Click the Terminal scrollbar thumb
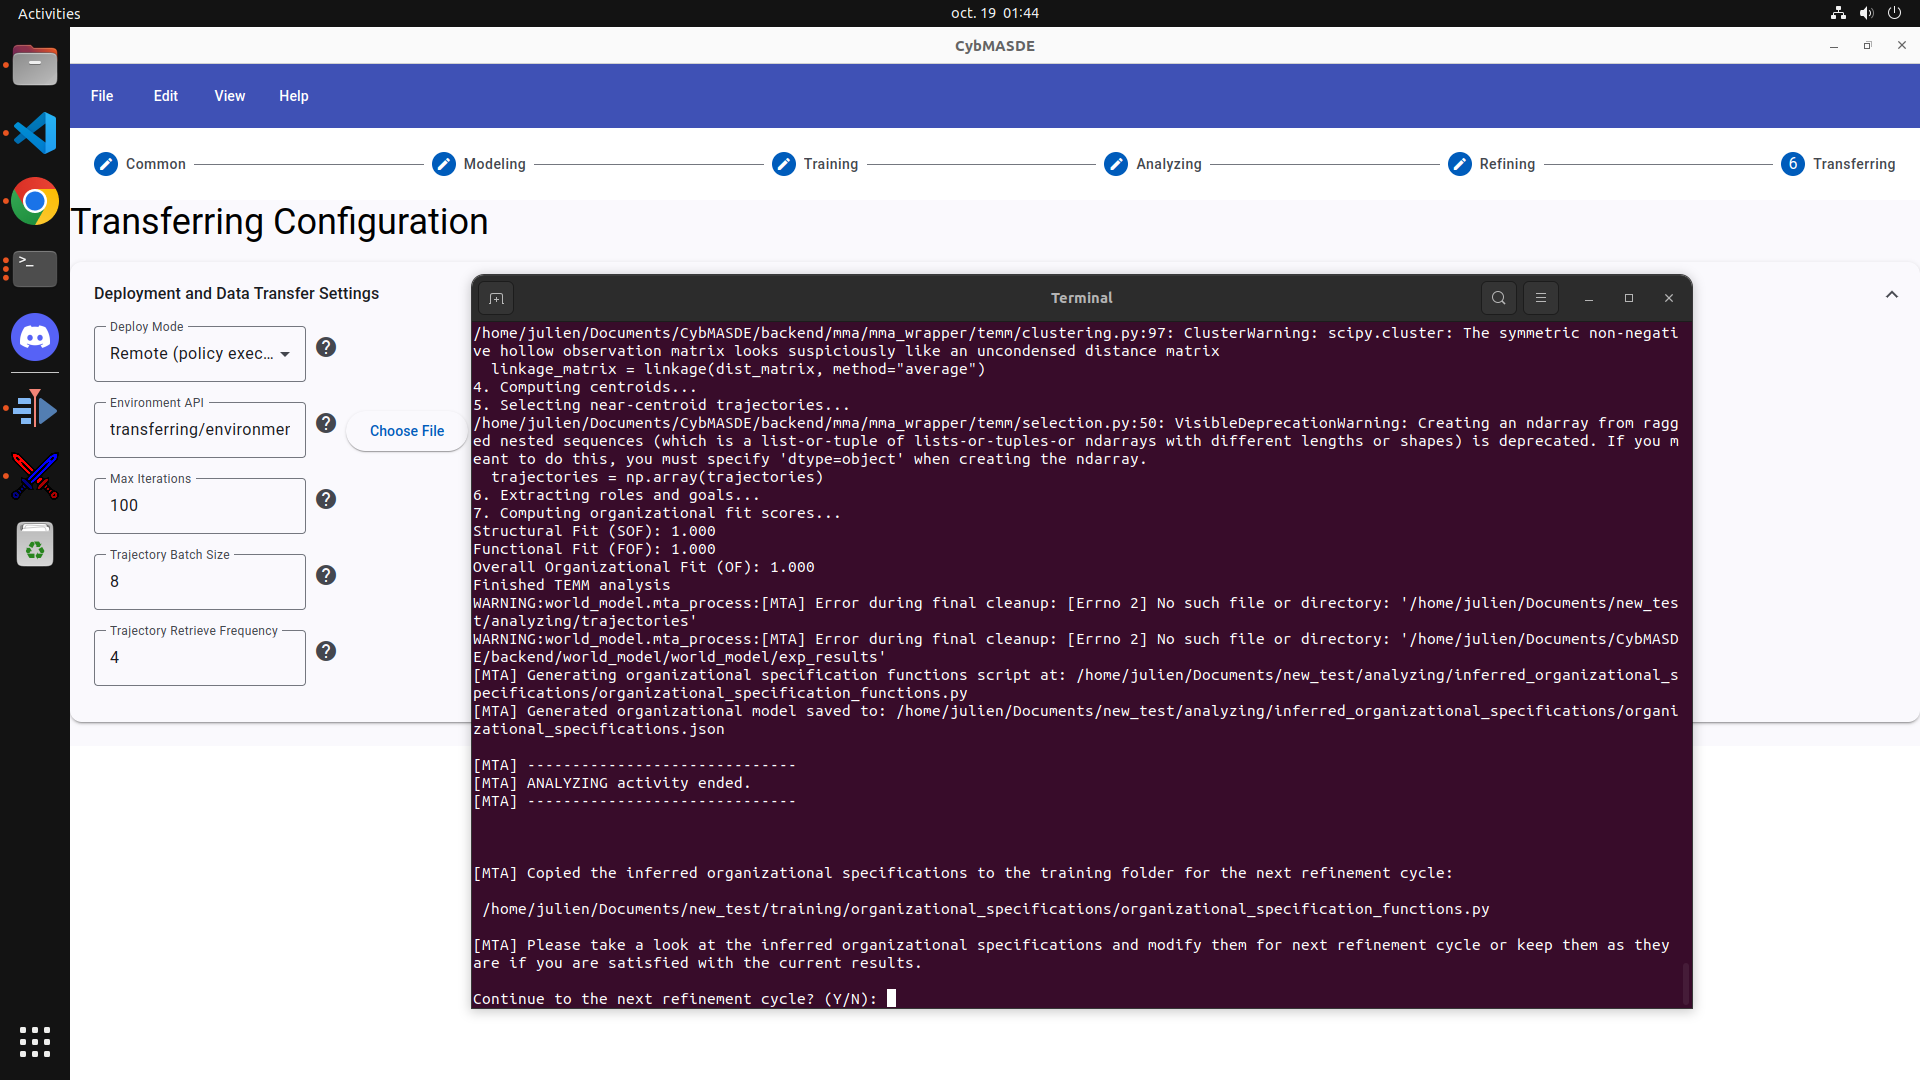This screenshot has height=1080, width=1920. [1686, 984]
